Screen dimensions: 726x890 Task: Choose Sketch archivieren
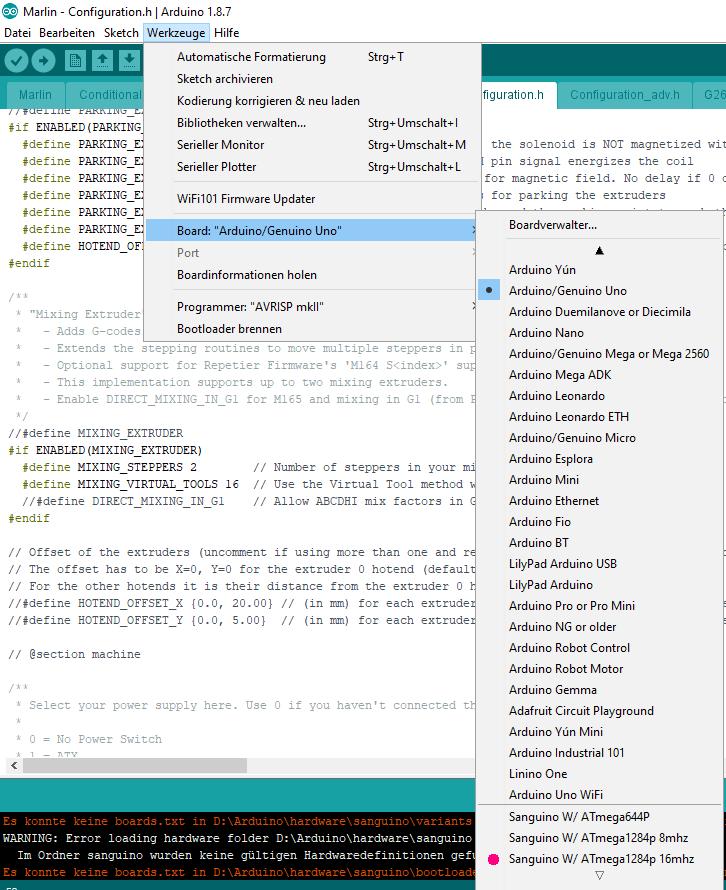[x=310, y=79]
